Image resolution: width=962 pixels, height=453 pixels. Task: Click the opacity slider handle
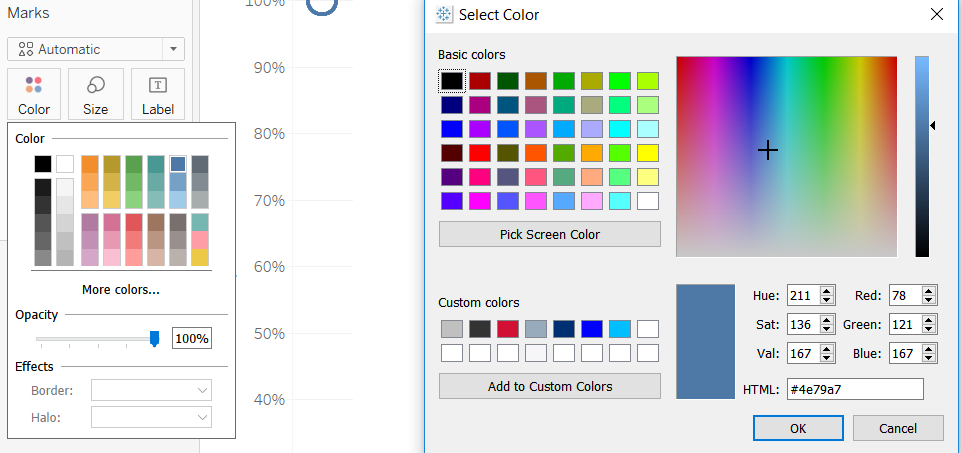click(x=155, y=338)
